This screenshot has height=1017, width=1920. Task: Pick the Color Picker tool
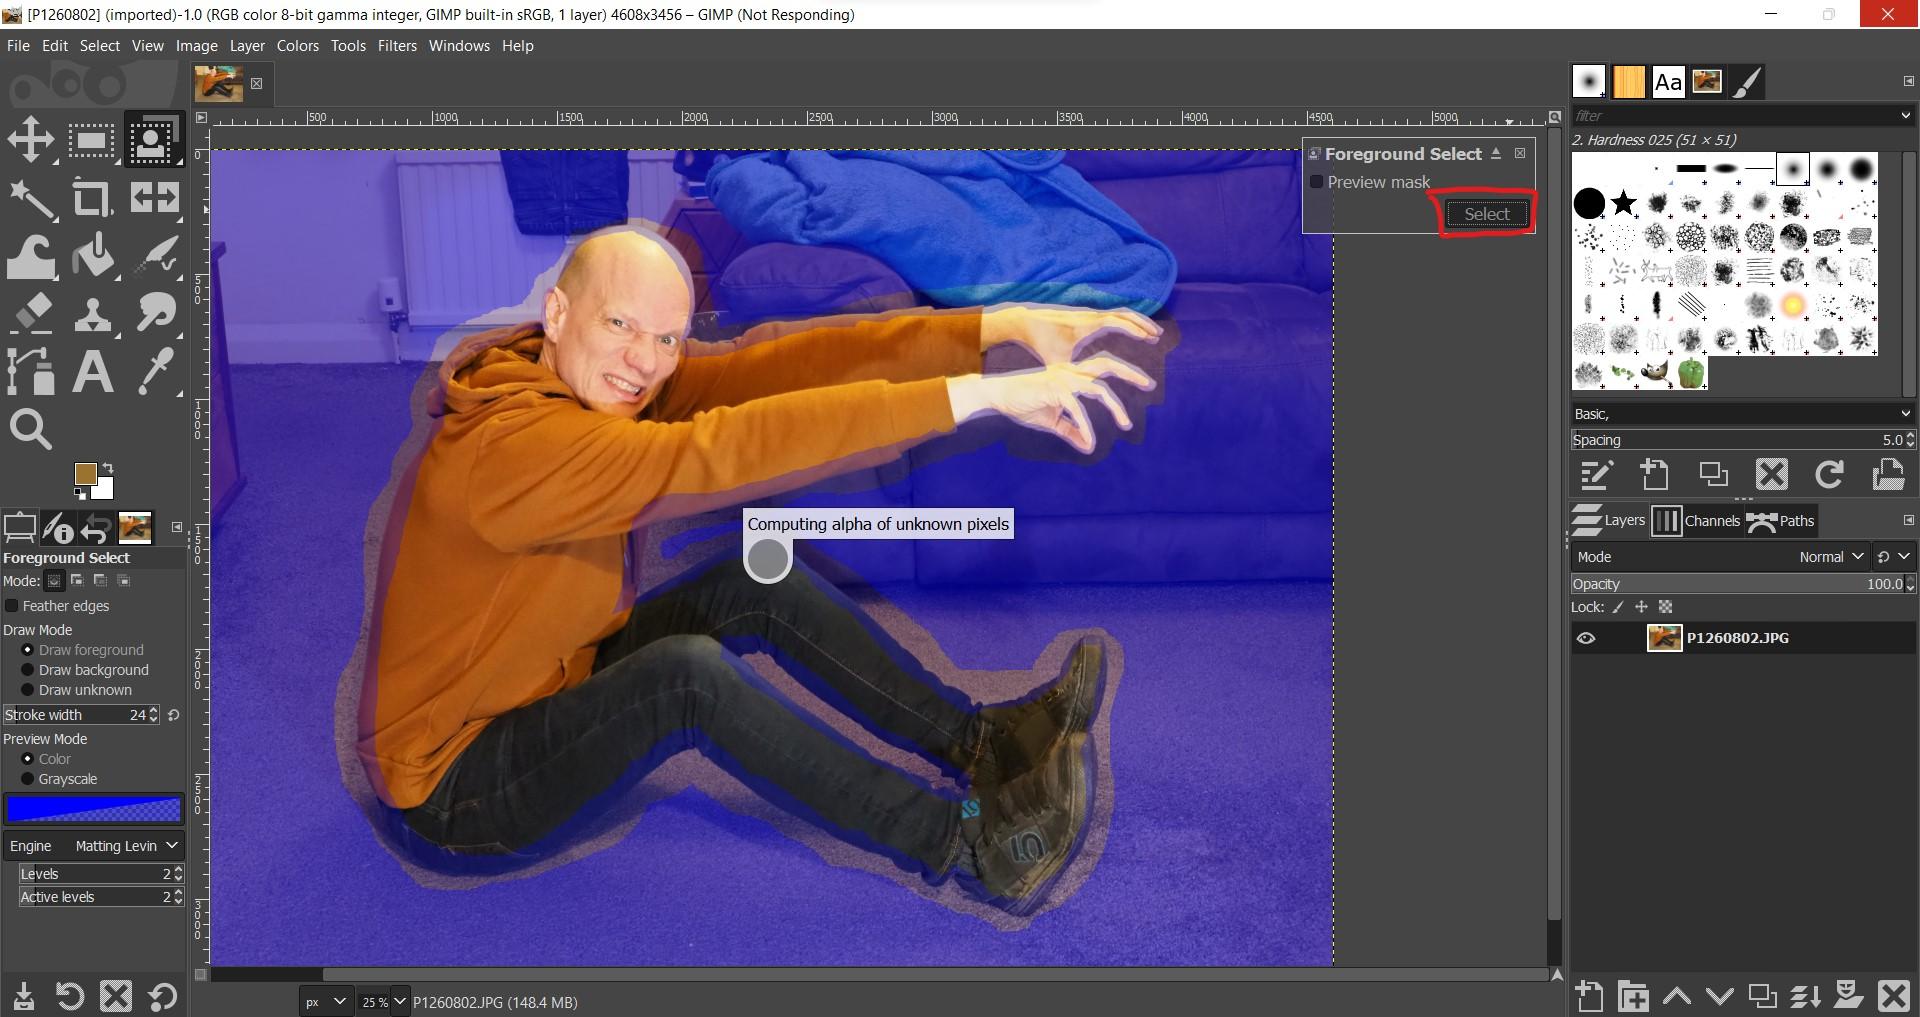pos(155,371)
